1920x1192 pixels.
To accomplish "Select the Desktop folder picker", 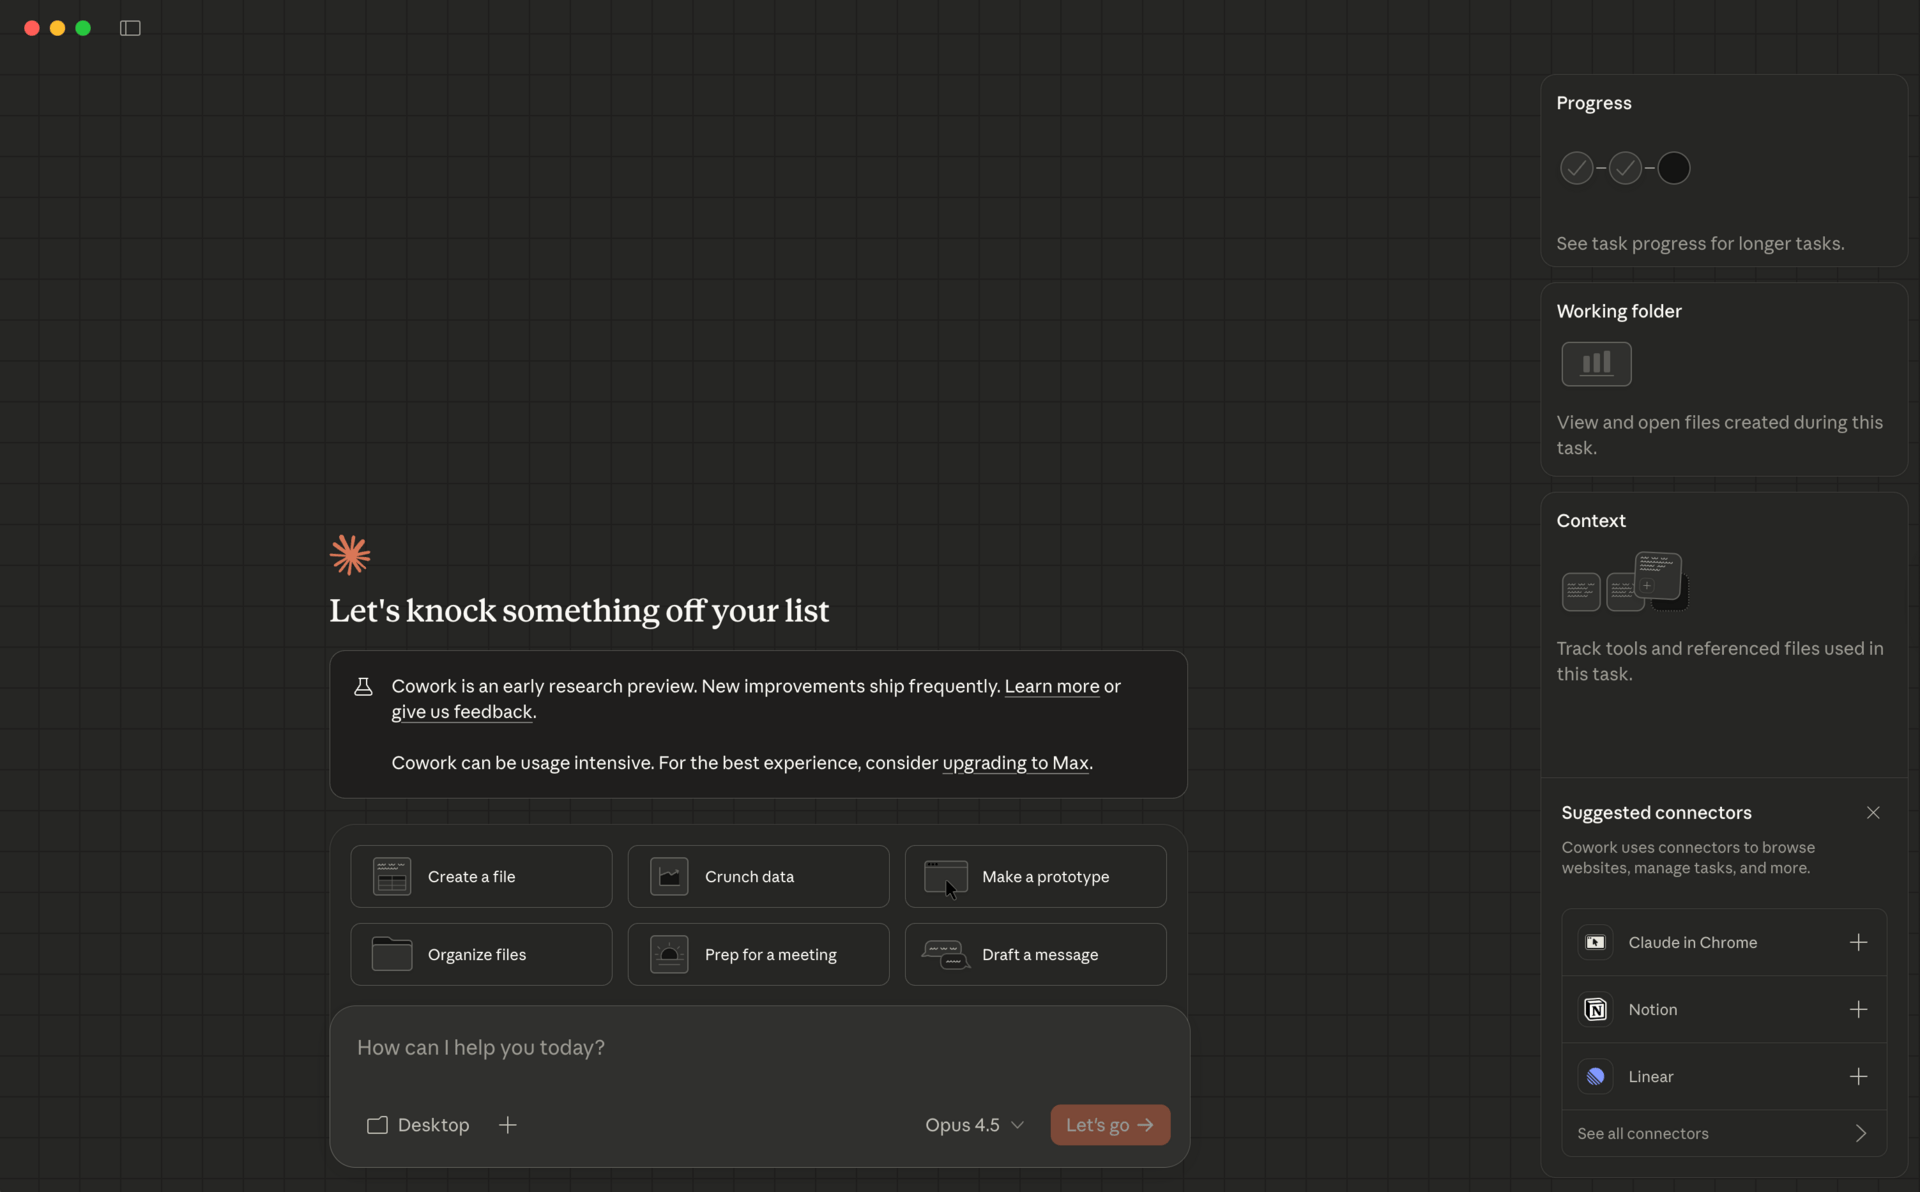I will [x=418, y=1125].
